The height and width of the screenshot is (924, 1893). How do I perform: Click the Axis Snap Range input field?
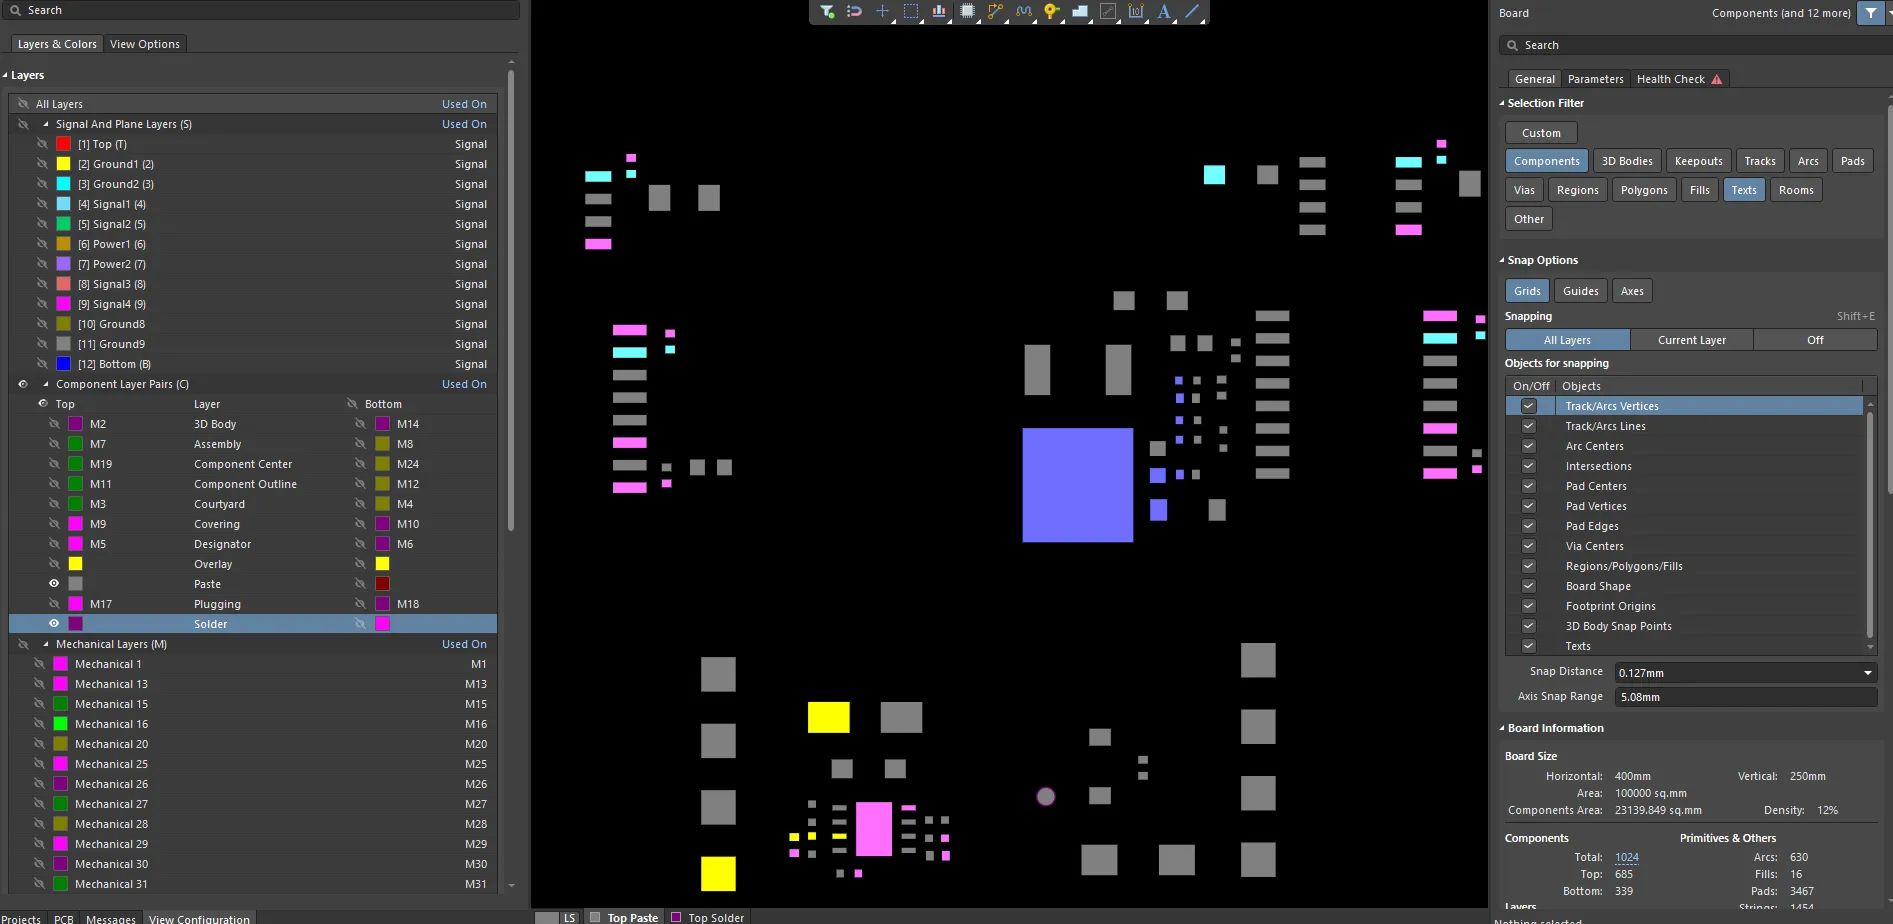coord(1745,697)
